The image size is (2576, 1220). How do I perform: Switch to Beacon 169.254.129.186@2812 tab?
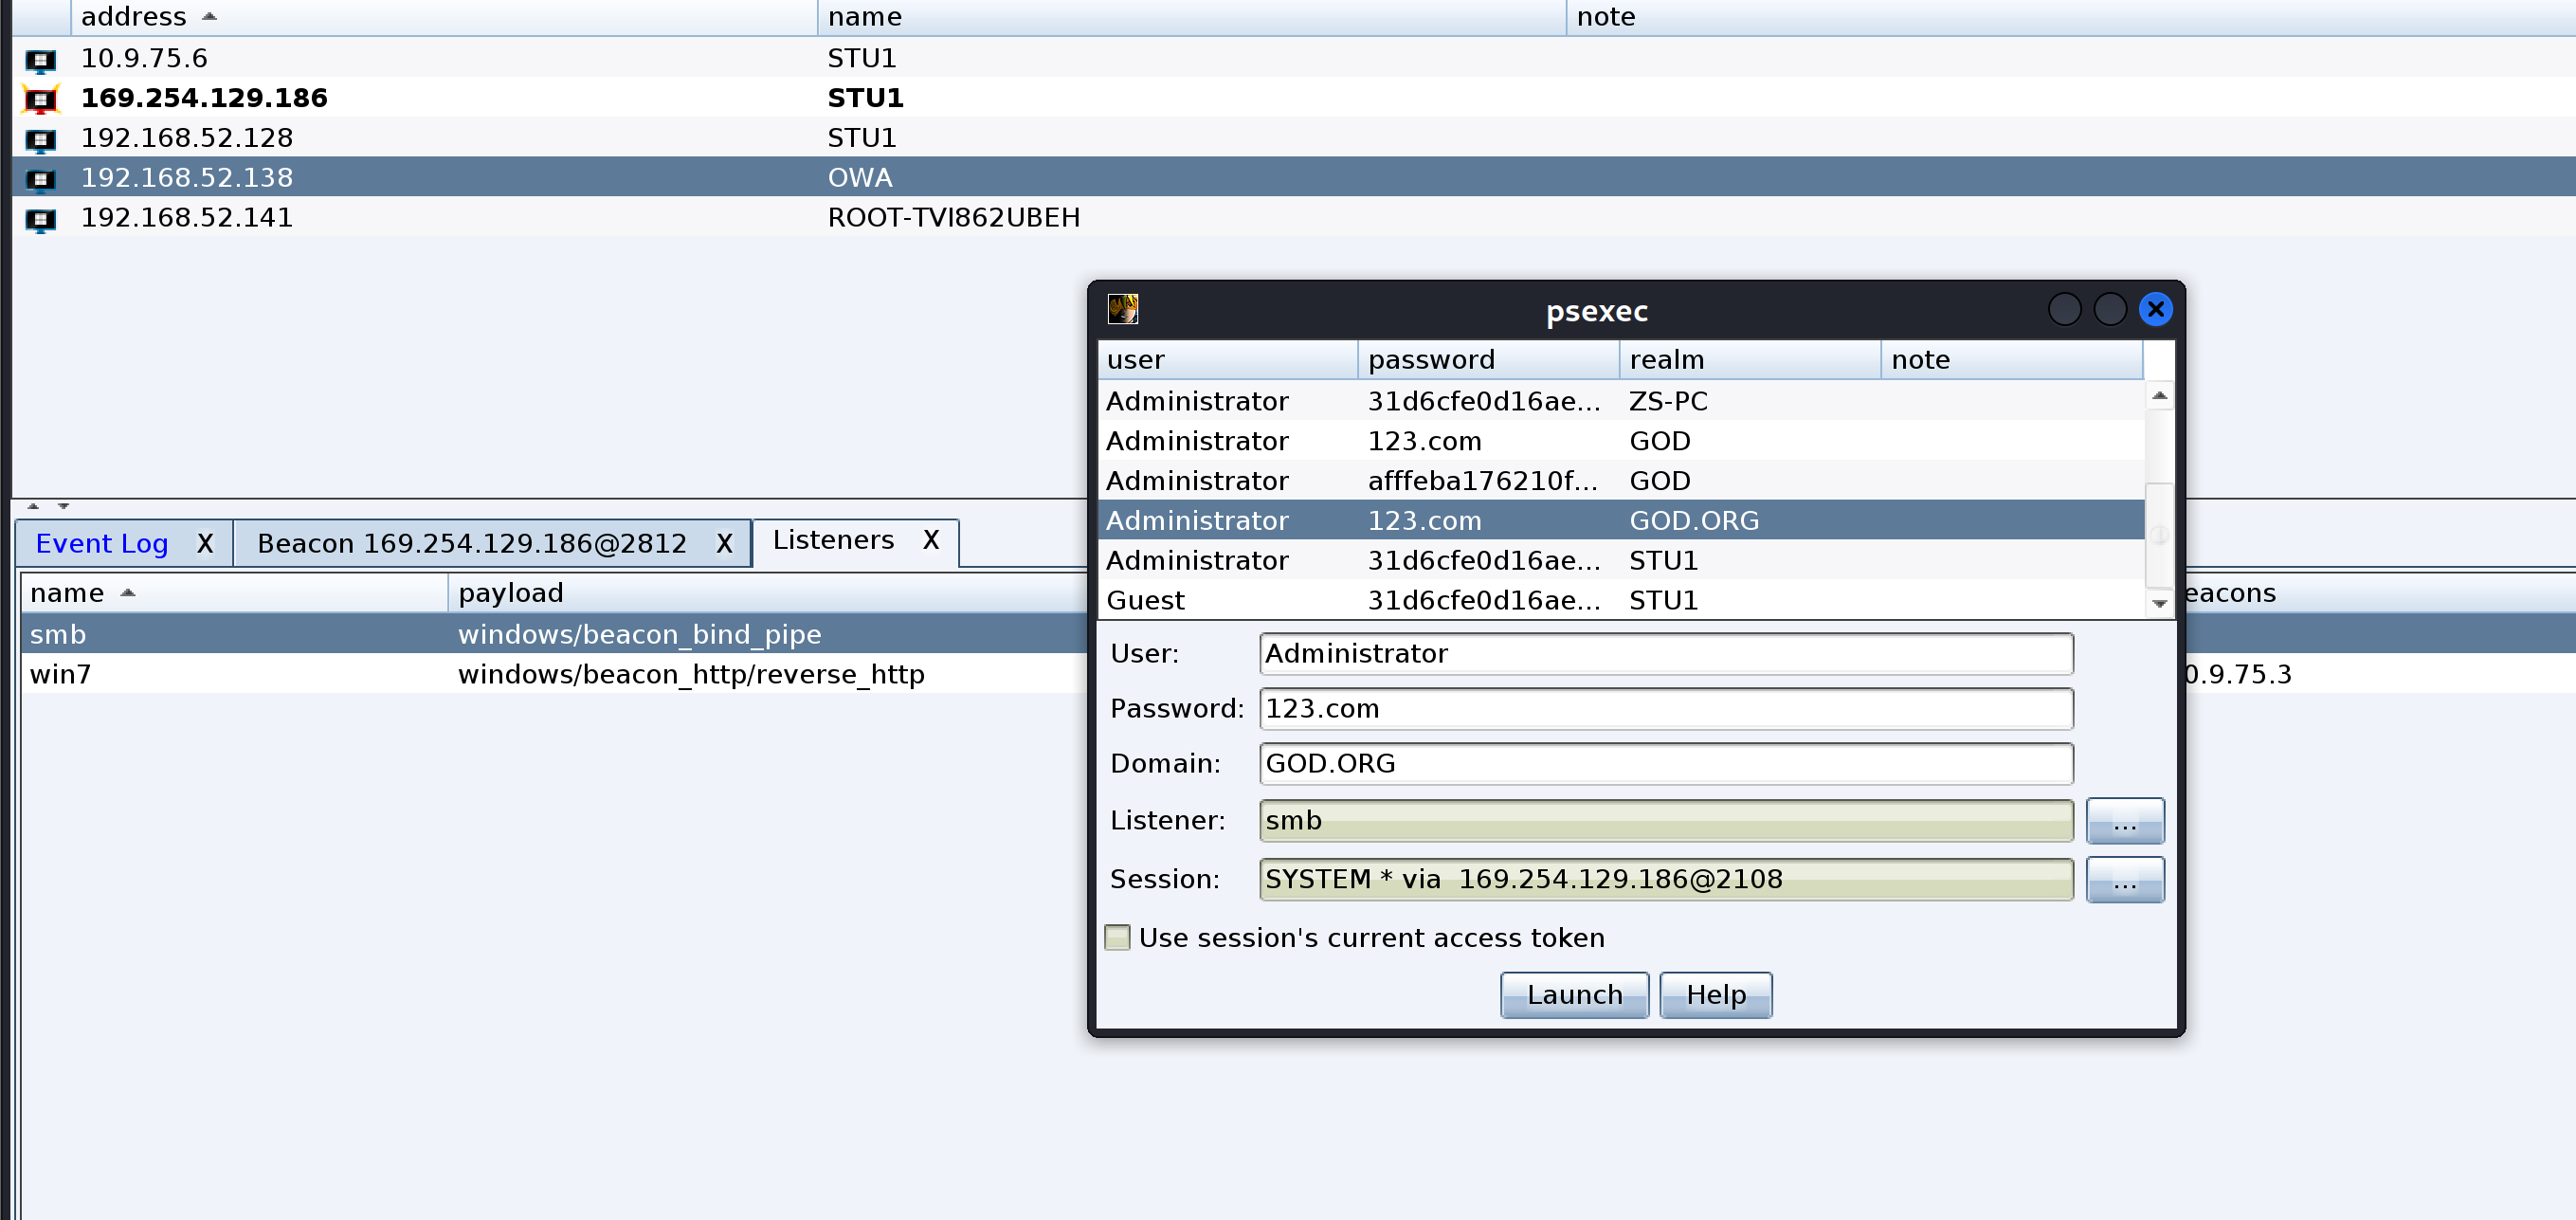[472, 543]
